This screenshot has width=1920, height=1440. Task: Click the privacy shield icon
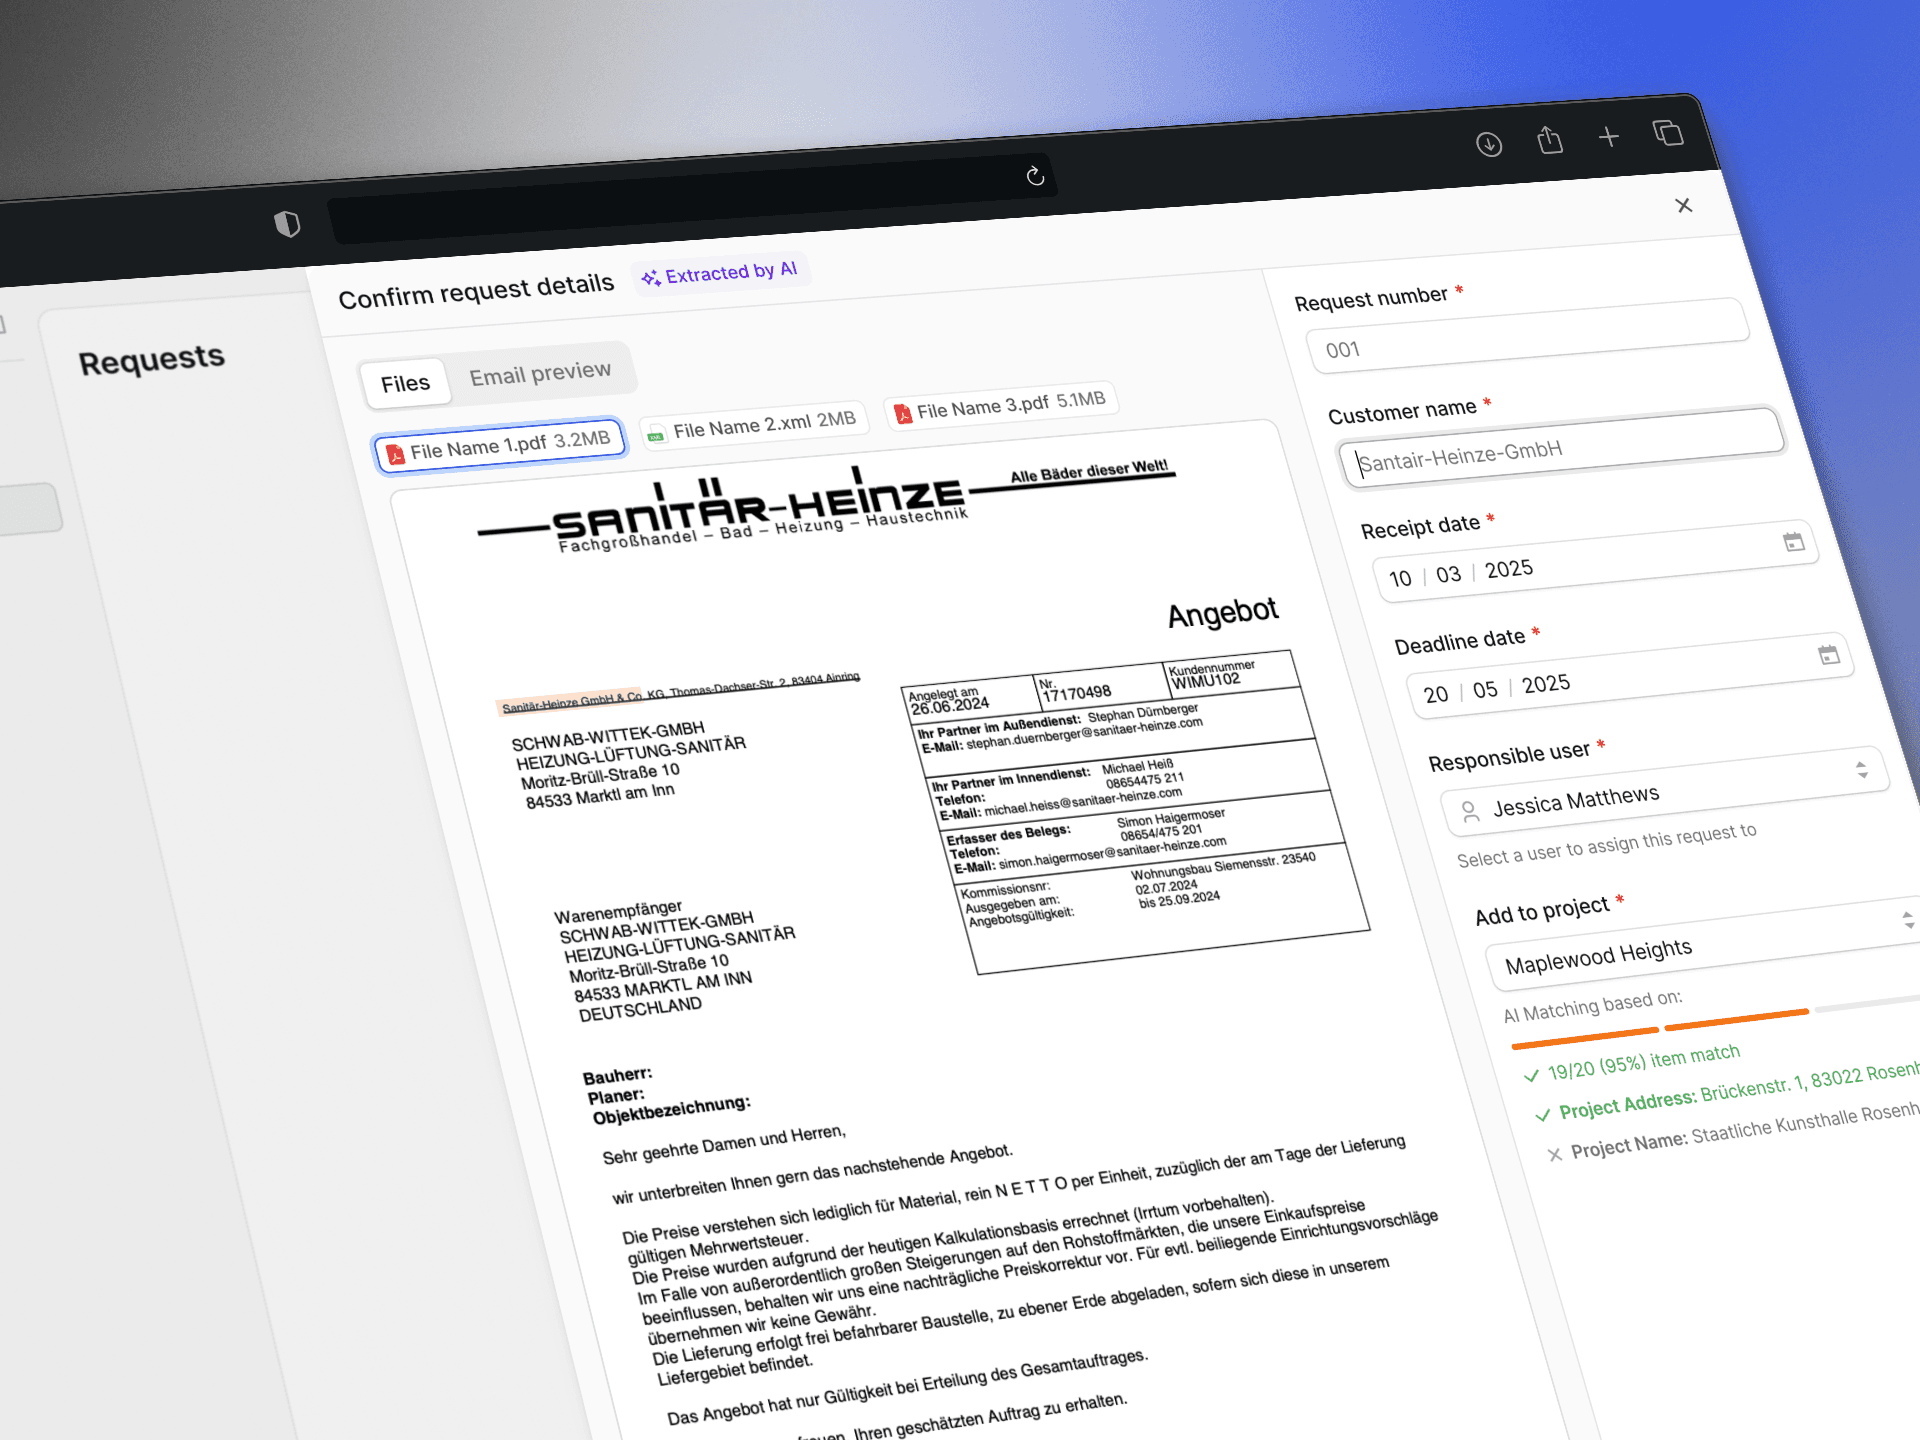pos(287,224)
